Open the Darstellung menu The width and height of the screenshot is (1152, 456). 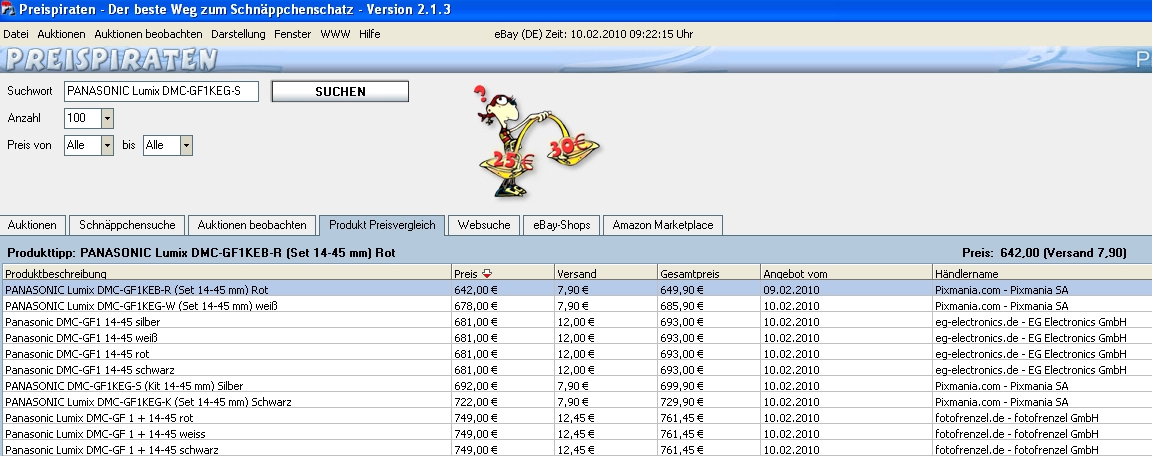(238, 34)
